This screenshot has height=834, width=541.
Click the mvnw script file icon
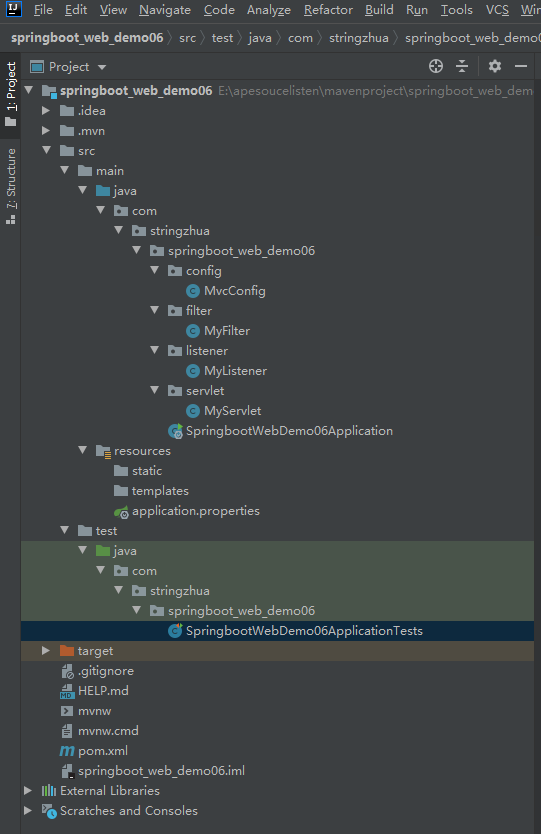[66, 711]
